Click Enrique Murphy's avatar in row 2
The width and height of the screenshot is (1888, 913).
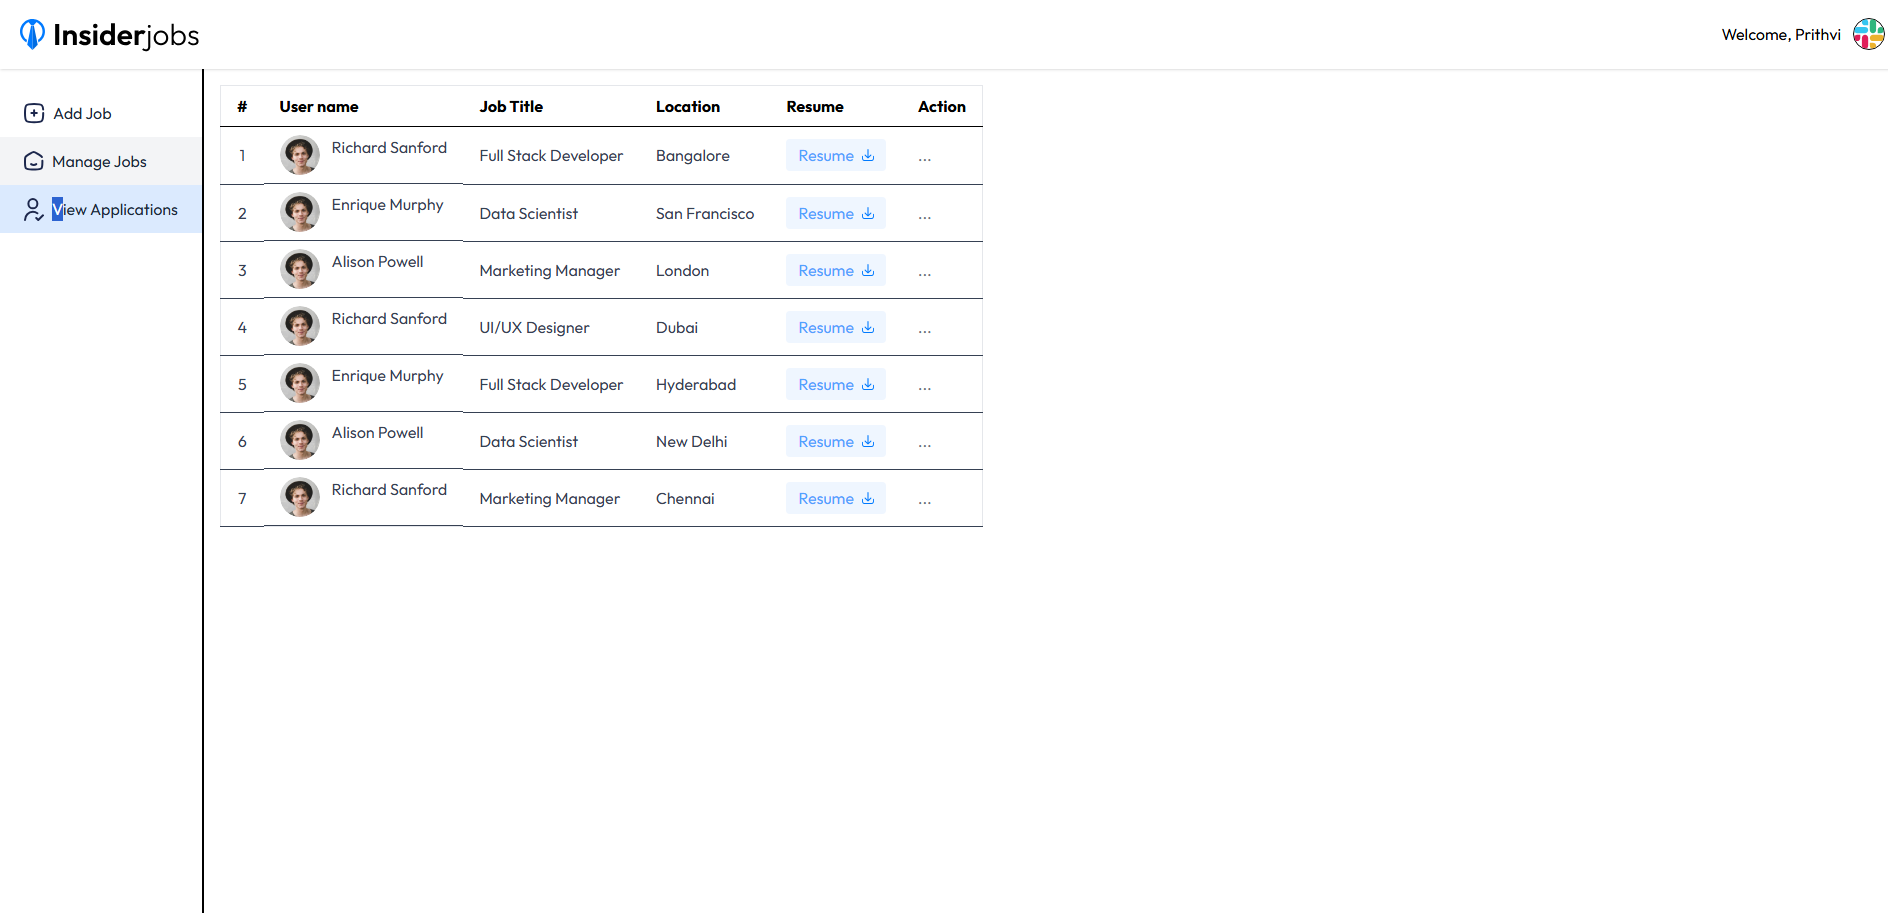[300, 212]
